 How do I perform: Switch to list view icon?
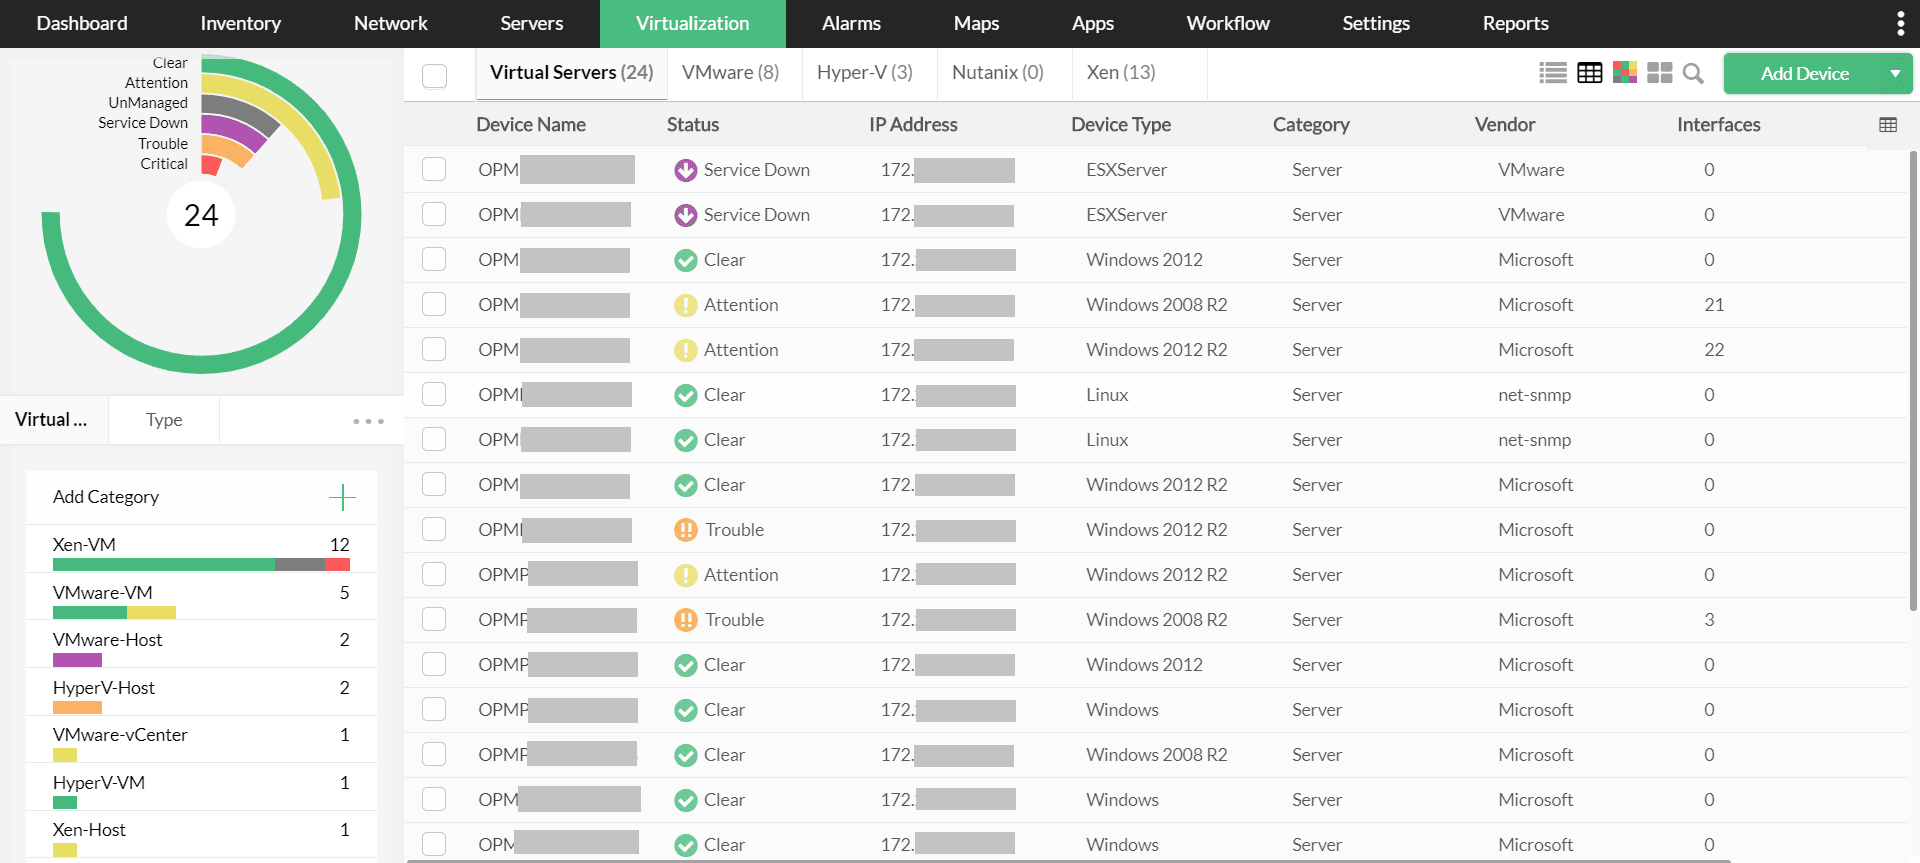coord(1553,73)
